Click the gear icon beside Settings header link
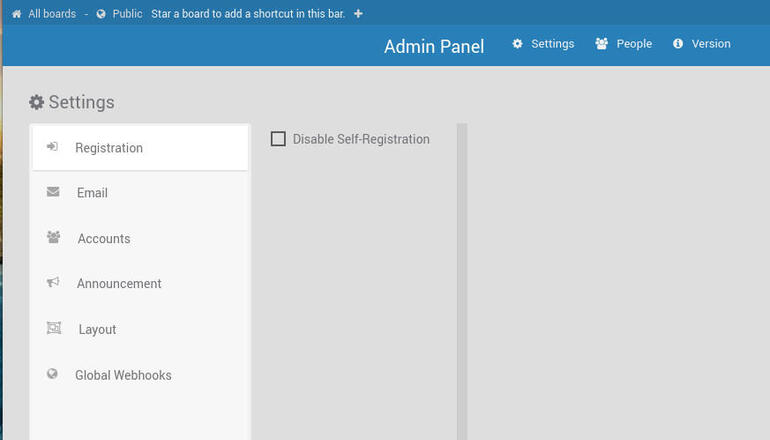 pos(518,44)
